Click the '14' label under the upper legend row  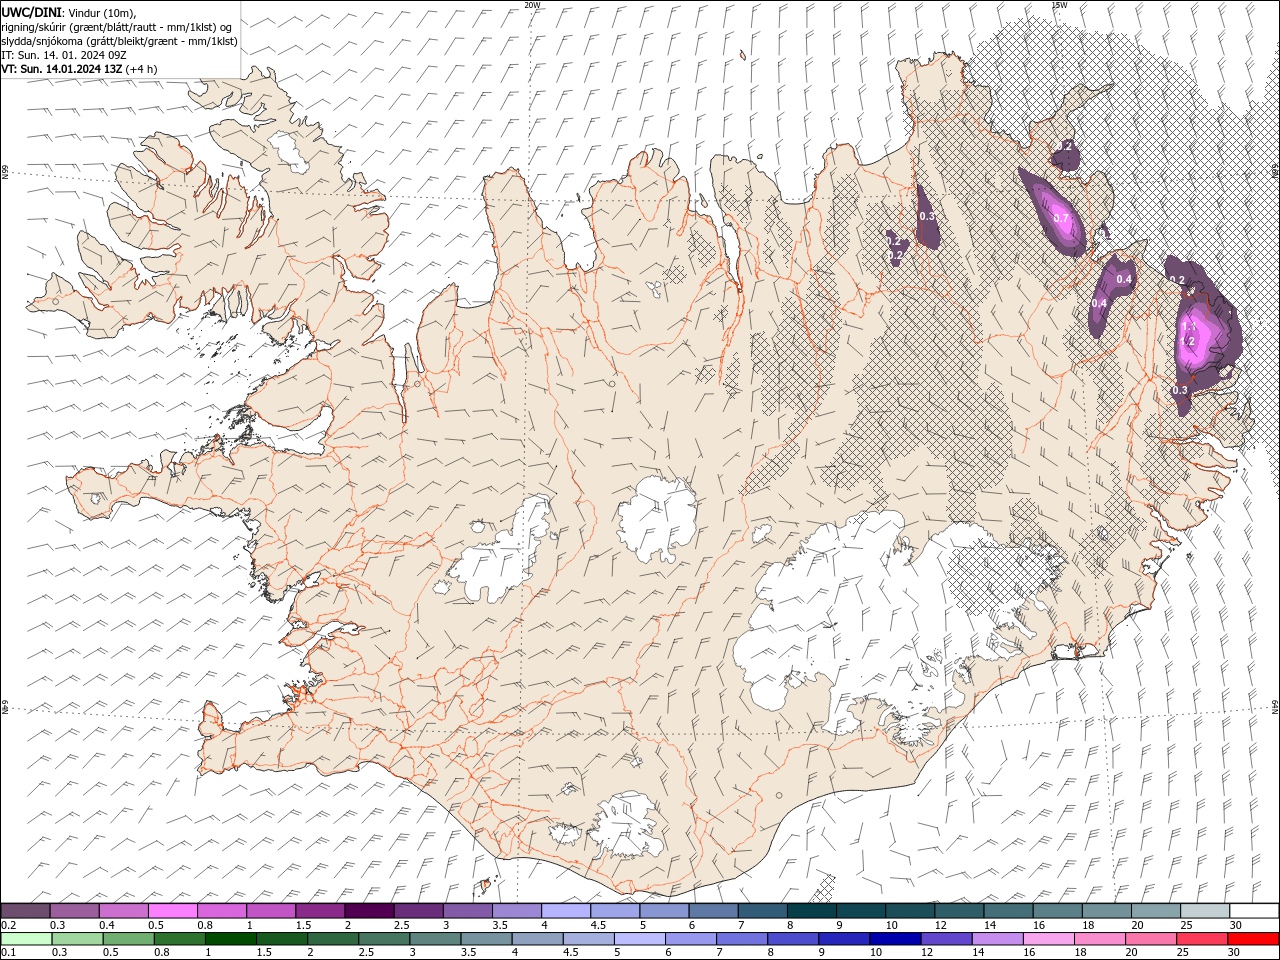pyautogui.click(x=989, y=925)
